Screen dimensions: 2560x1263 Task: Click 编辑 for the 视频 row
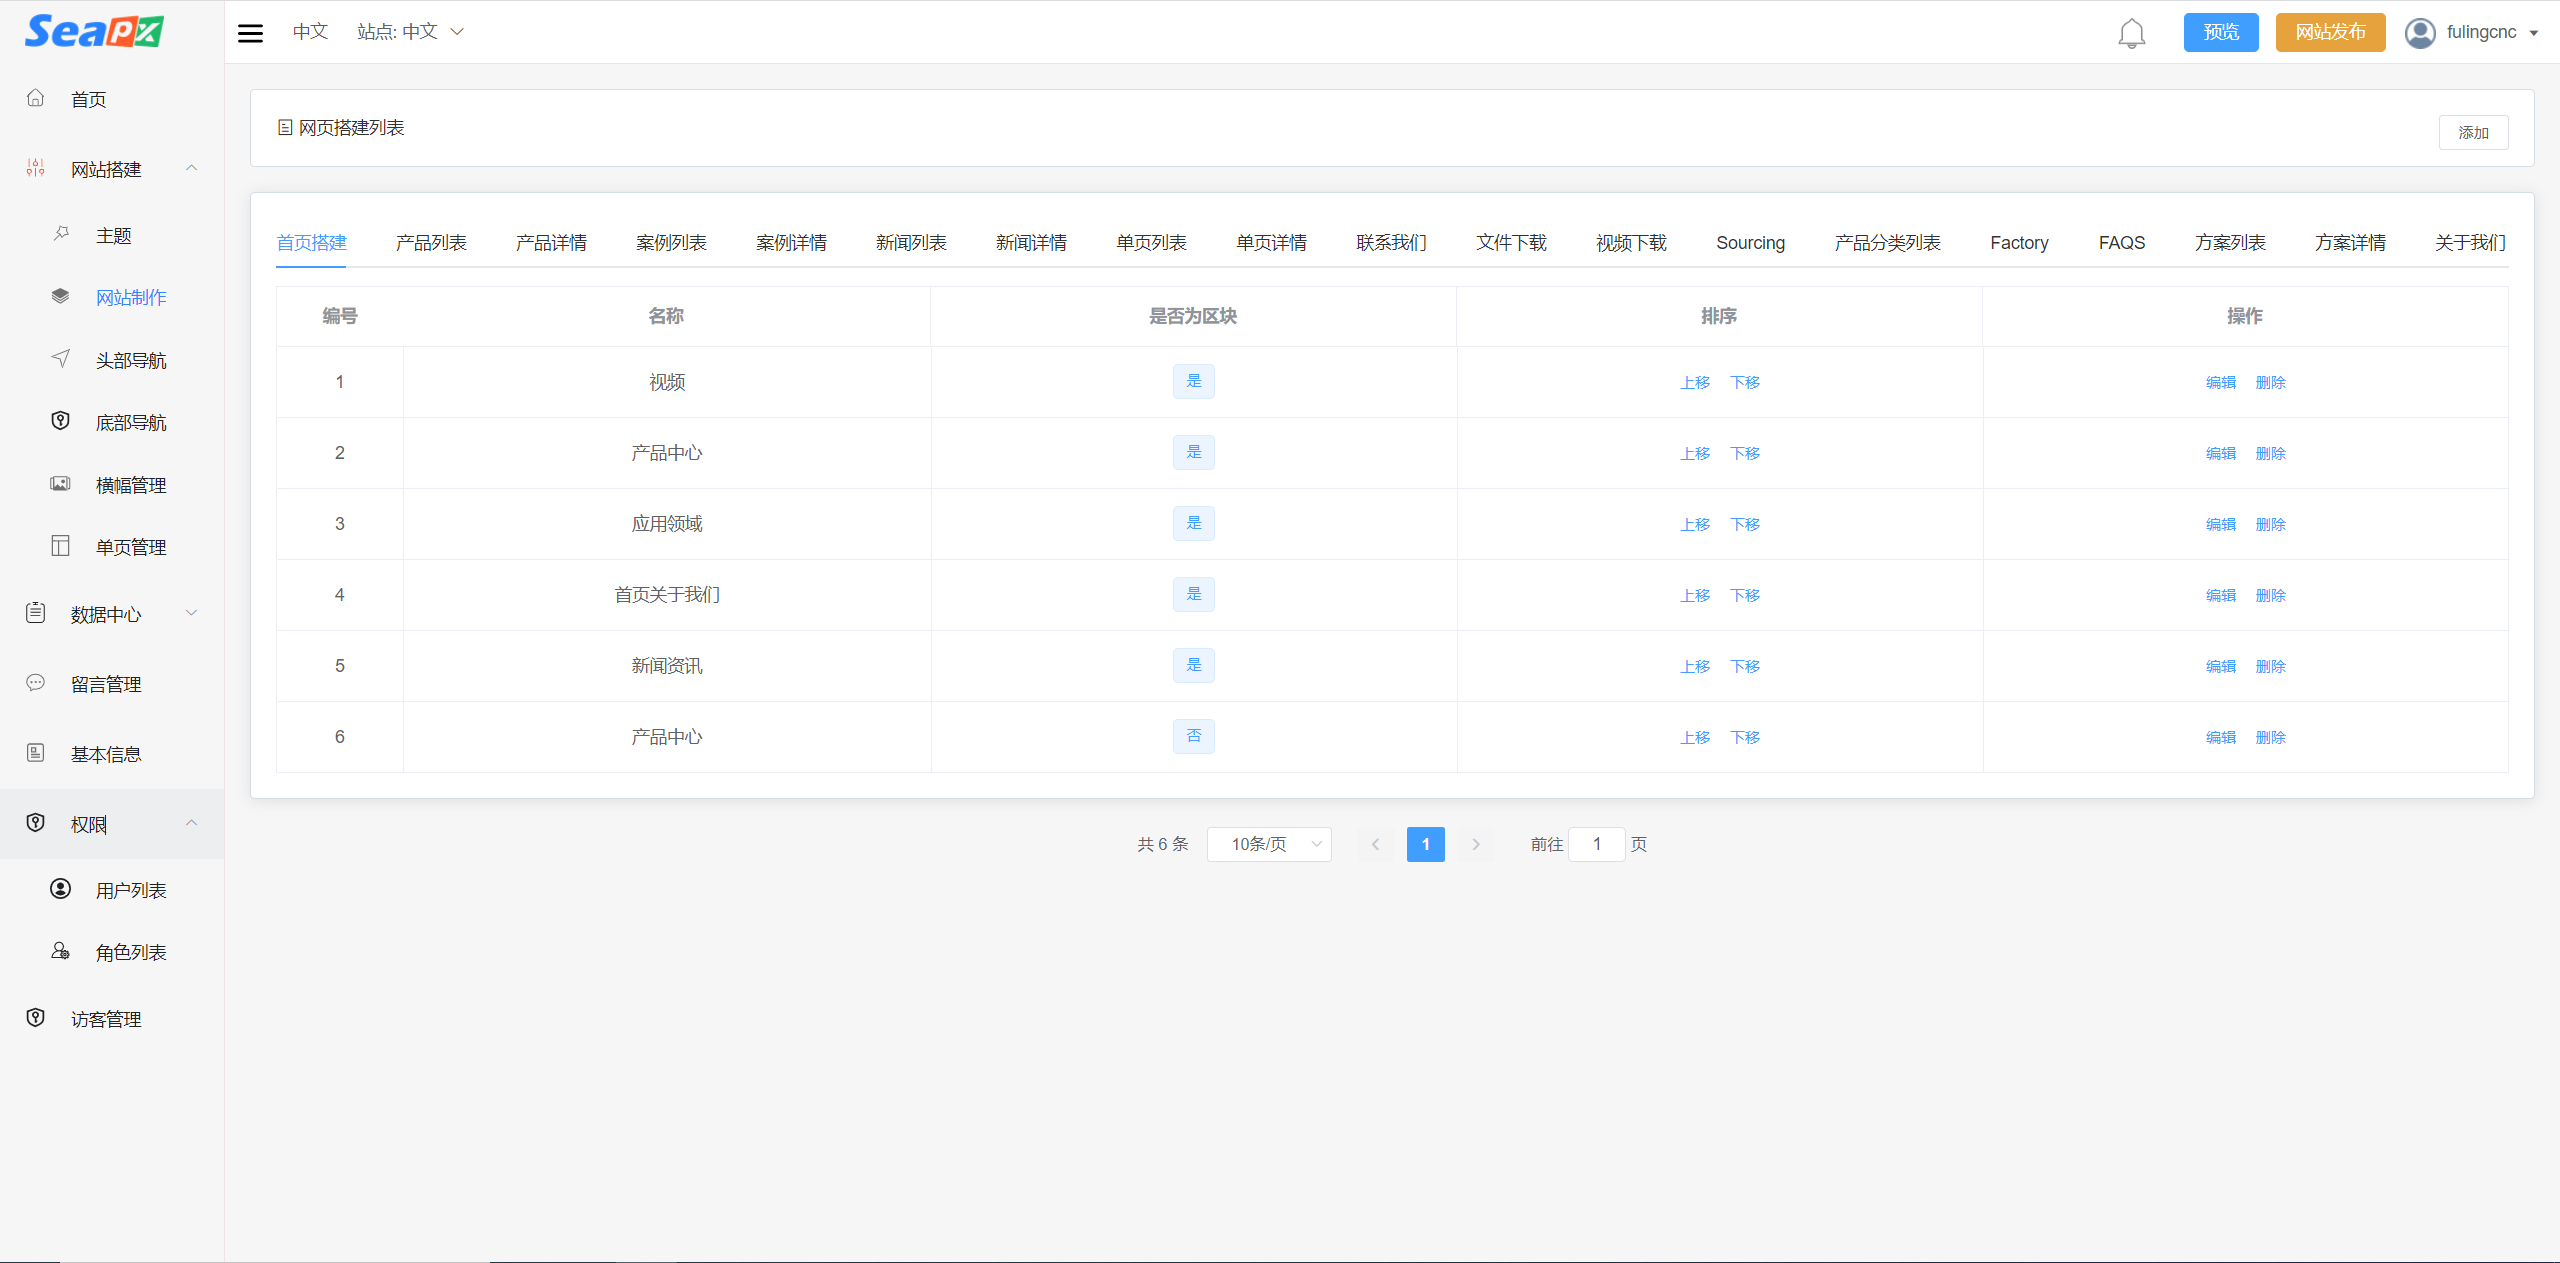pyautogui.click(x=2221, y=383)
